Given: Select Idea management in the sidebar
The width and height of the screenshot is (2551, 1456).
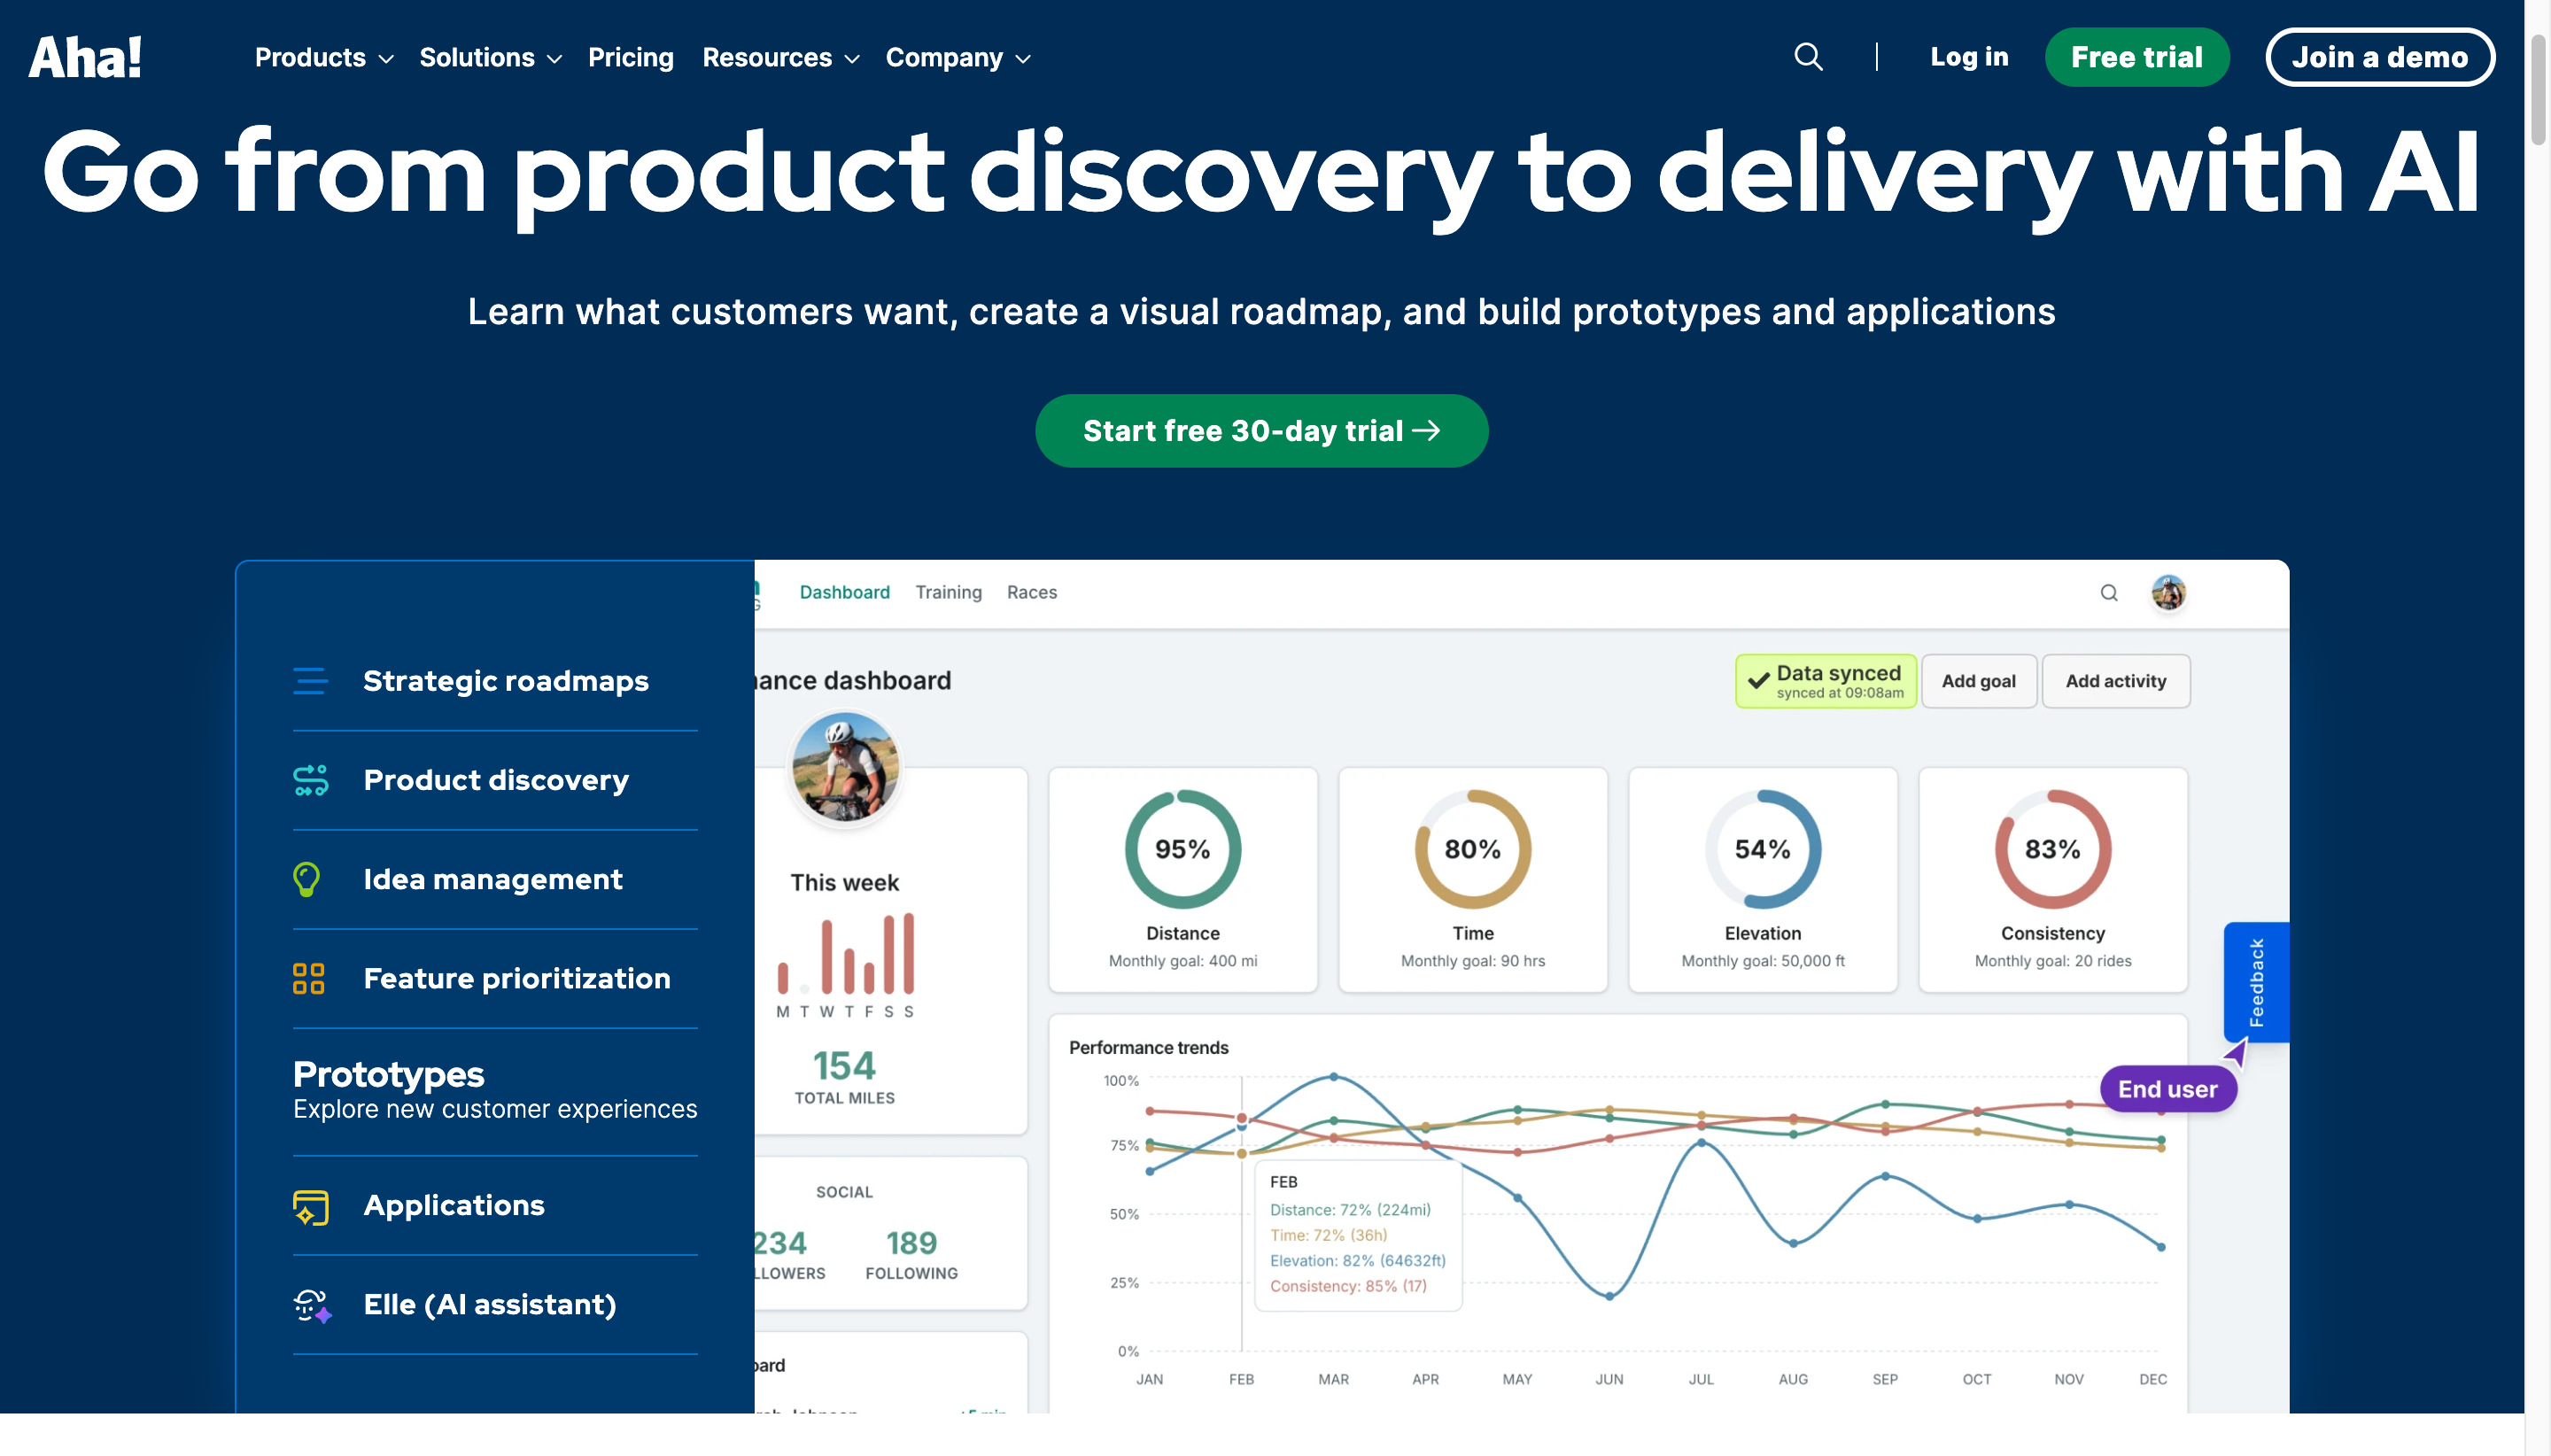Looking at the screenshot, I should (x=495, y=879).
